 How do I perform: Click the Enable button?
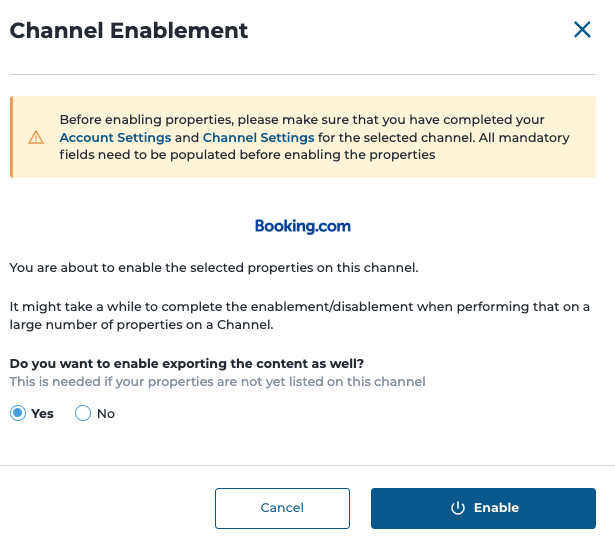click(x=483, y=508)
